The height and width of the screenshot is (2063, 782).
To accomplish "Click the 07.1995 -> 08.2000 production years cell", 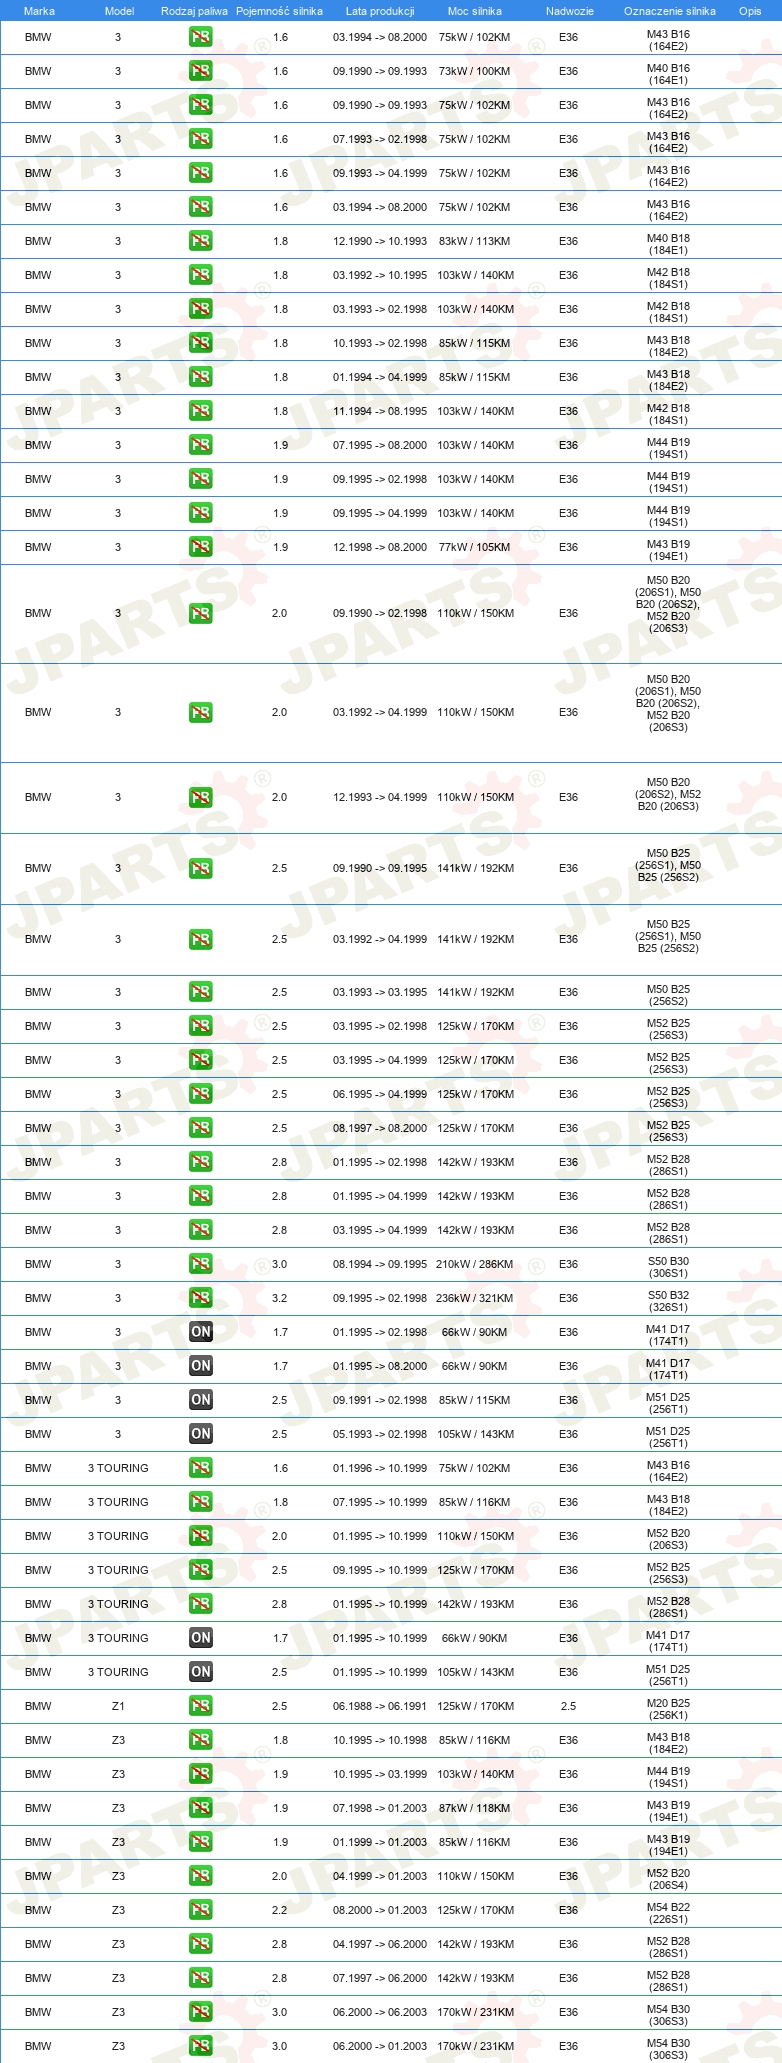I will (x=380, y=445).
